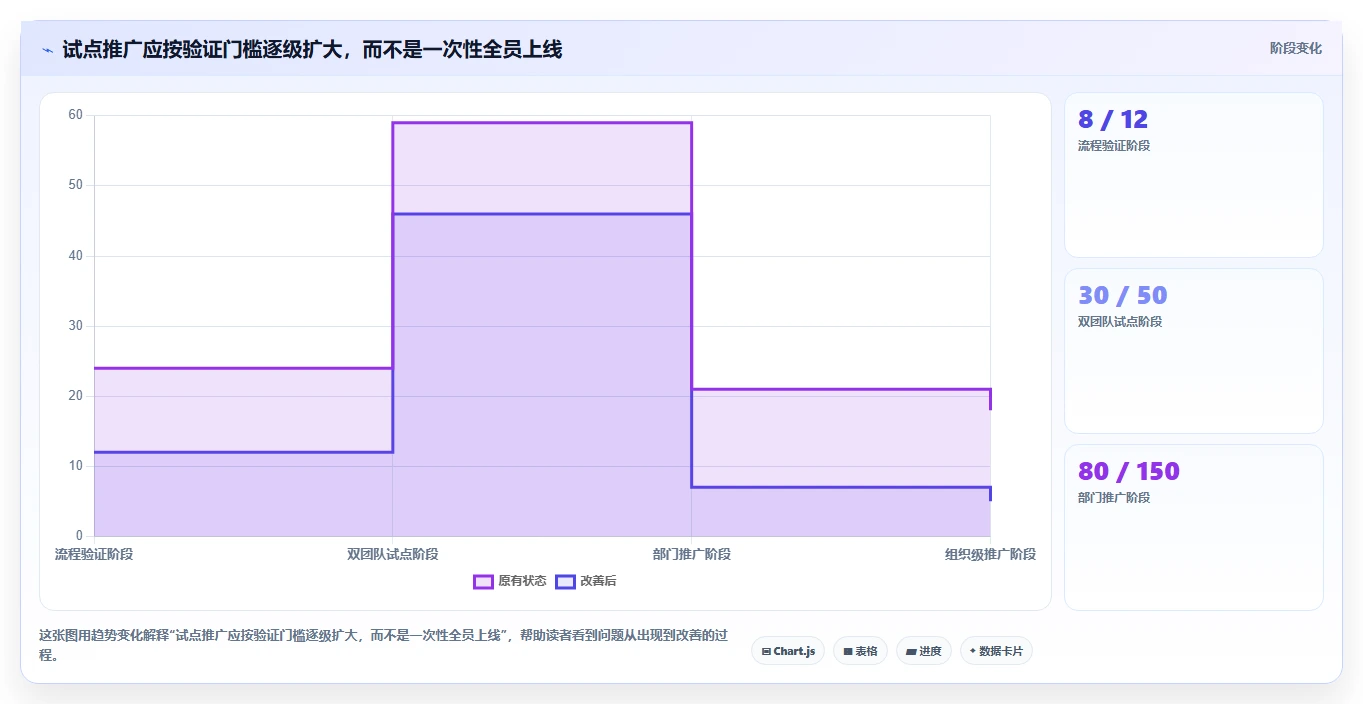The height and width of the screenshot is (704, 1363).
Task: Toggle the 原有状态 legend swatch
Action: click(x=483, y=581)
